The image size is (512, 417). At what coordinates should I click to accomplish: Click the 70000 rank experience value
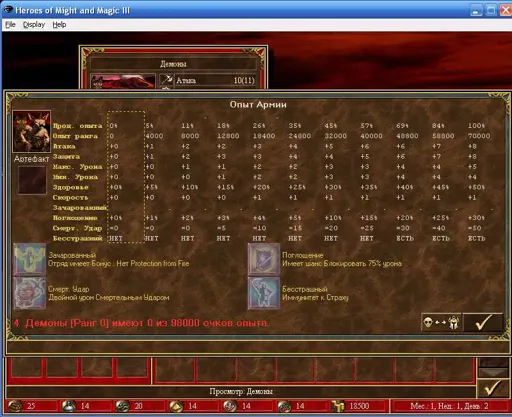[x=479, y=136]
